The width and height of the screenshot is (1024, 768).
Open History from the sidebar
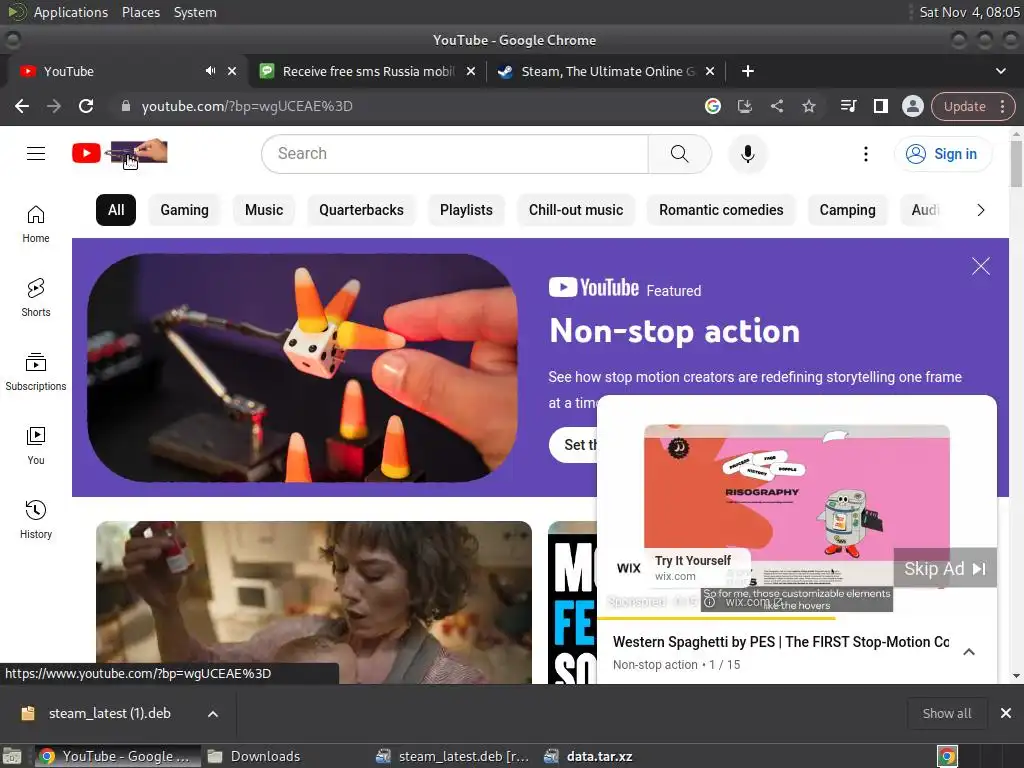(36, 519)
